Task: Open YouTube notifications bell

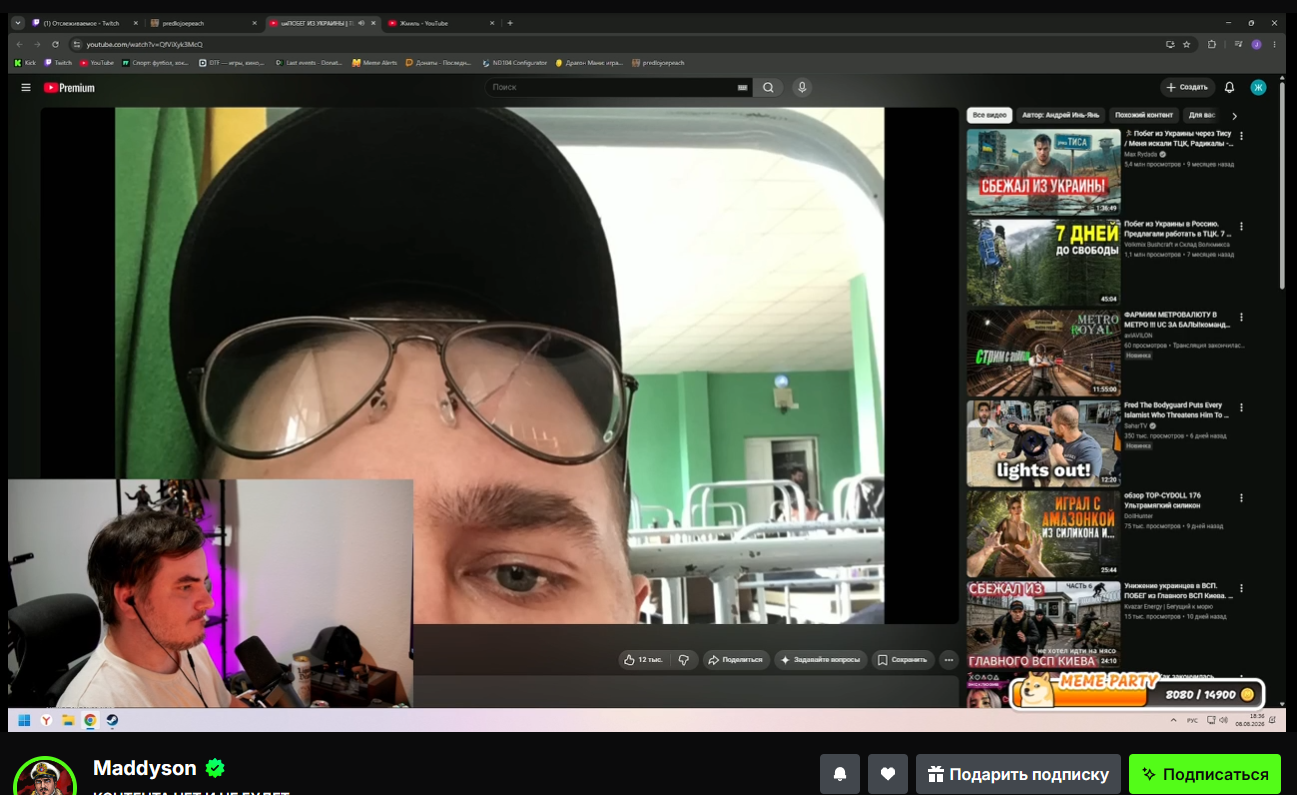Action: pyautogui.click(x=1230, y=88)
